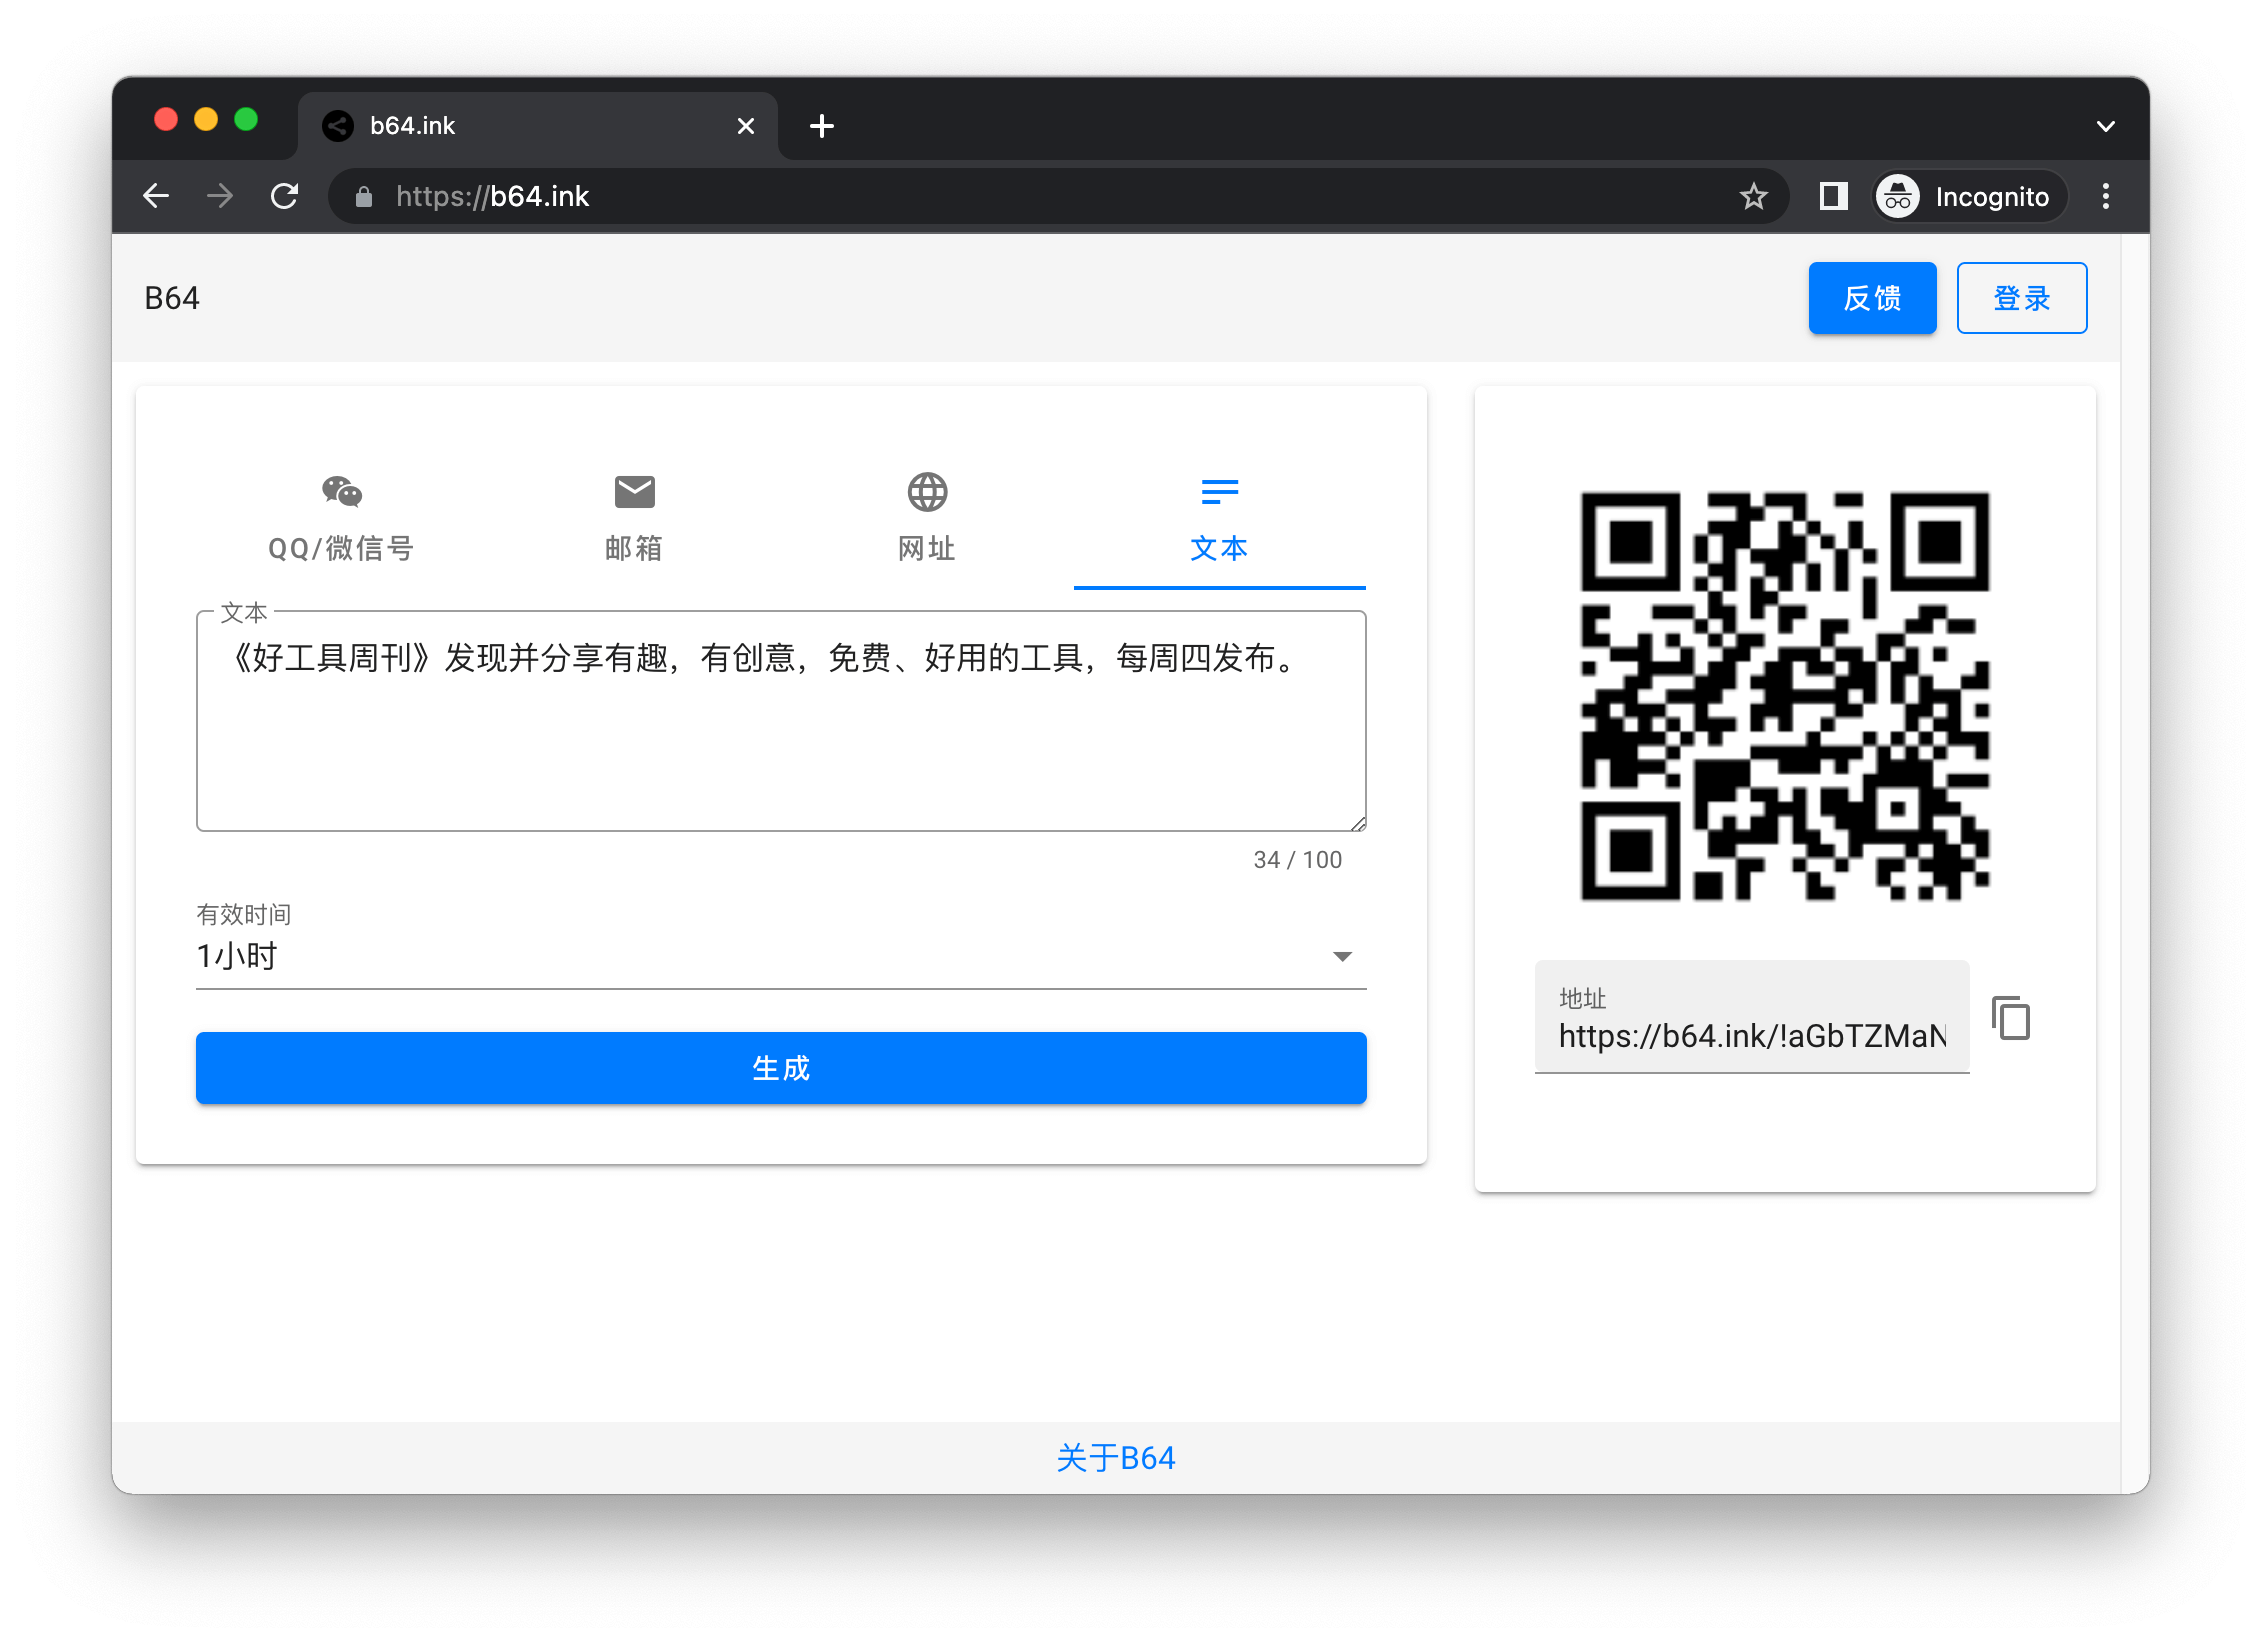Reload the page
2262x1642 pixels.
point(285,196)
